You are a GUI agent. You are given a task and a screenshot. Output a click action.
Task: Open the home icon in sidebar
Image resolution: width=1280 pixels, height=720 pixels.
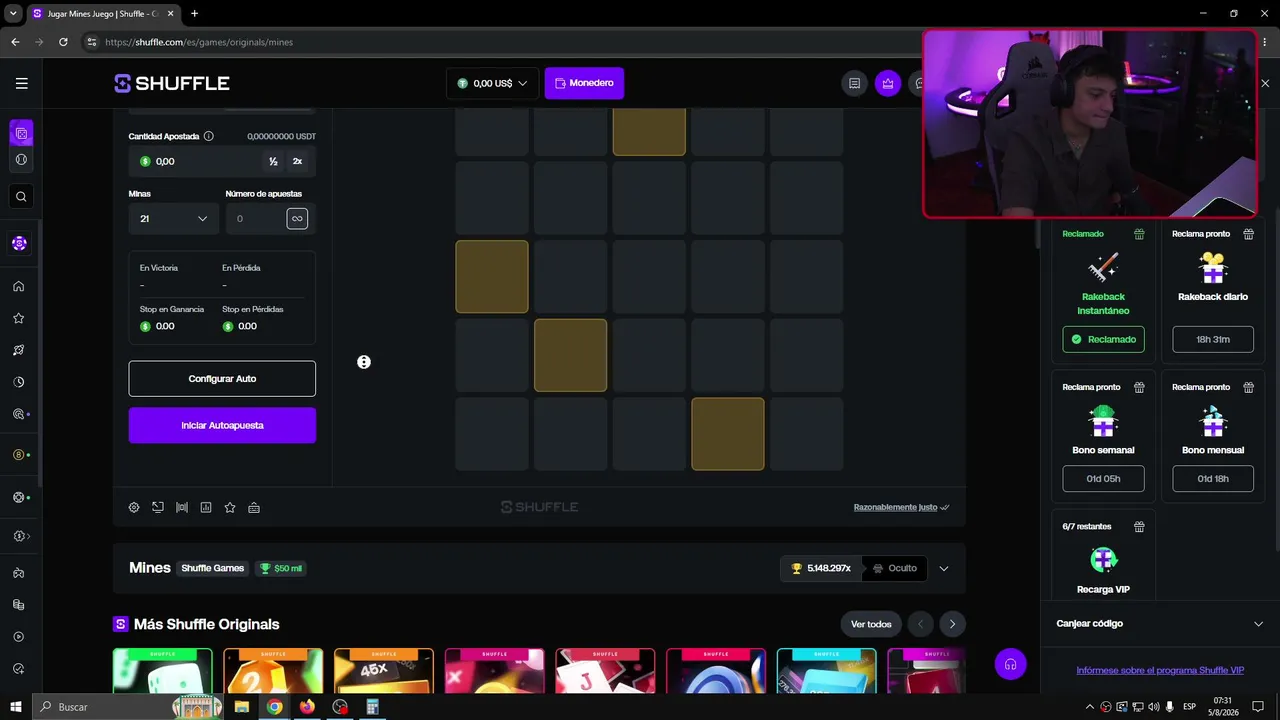tap(19, 287)
